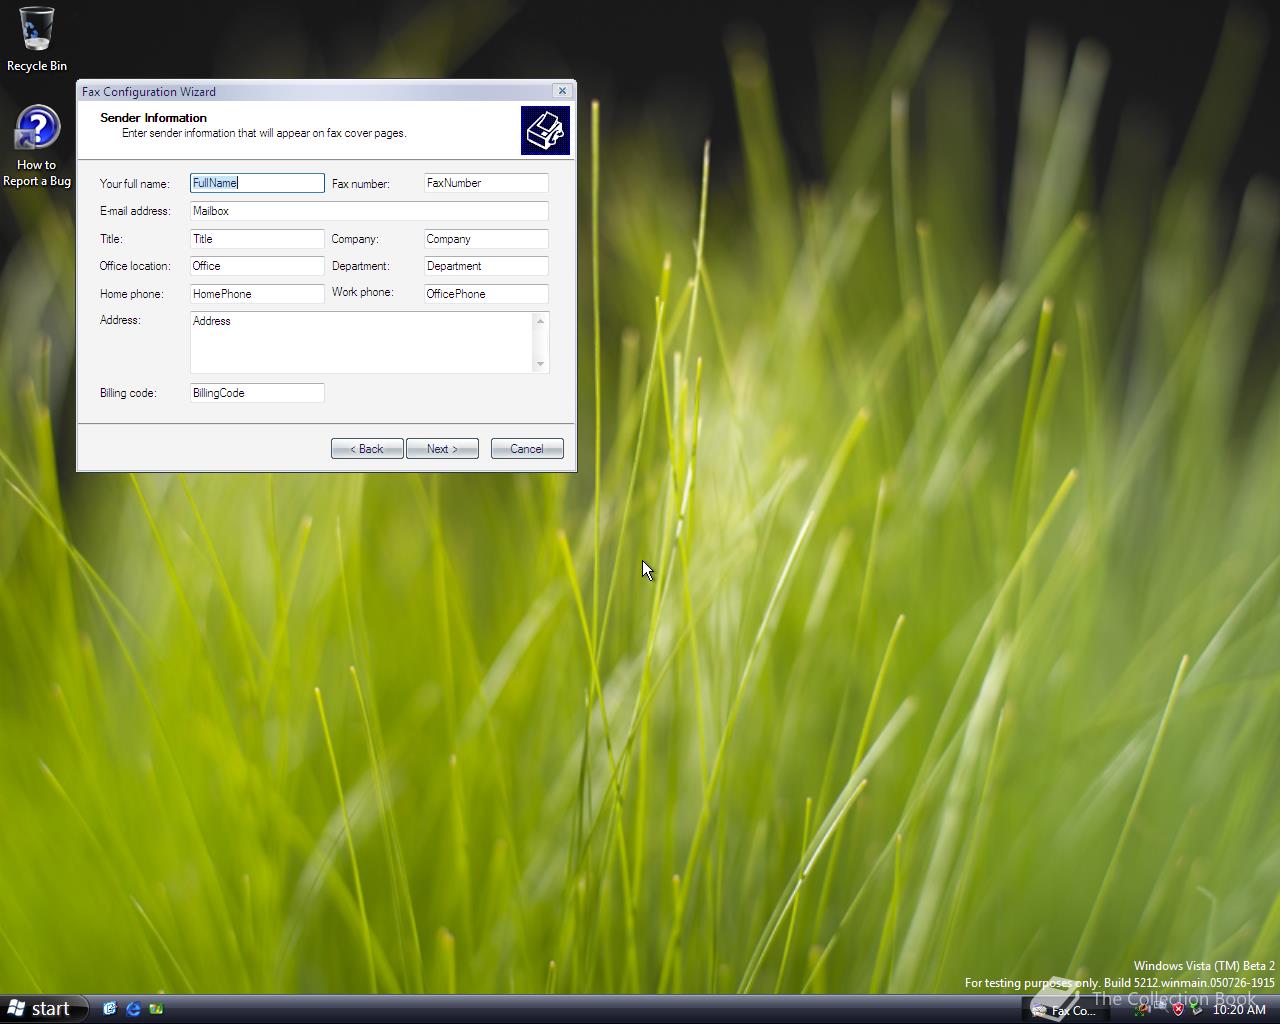Select the Fax Co... taskbar button
This screenshot has width=1280, height=1024.
[1065, 1010]
